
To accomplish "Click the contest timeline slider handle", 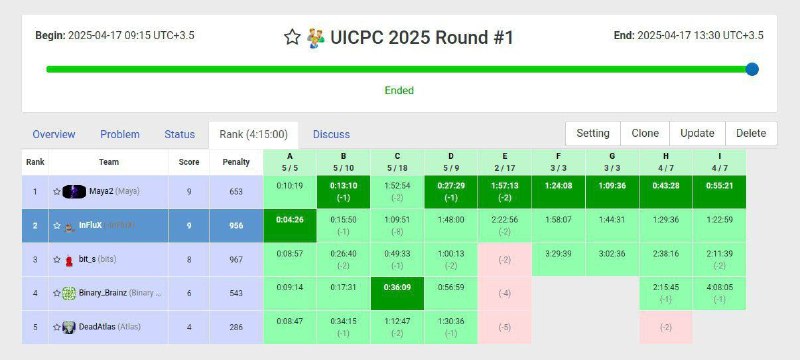I will pyautogui.click(x=752, y=69).
